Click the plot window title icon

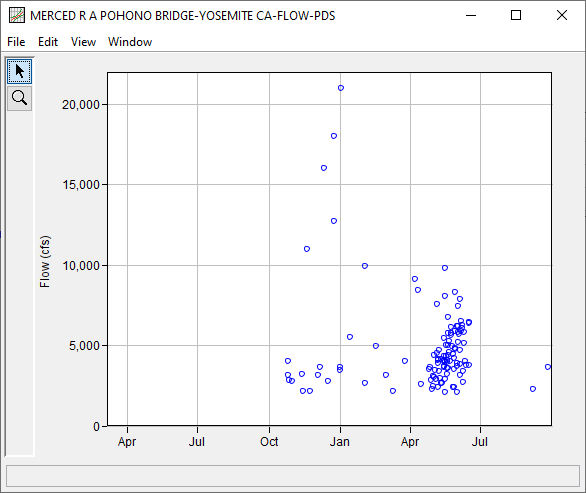(17, 16)
